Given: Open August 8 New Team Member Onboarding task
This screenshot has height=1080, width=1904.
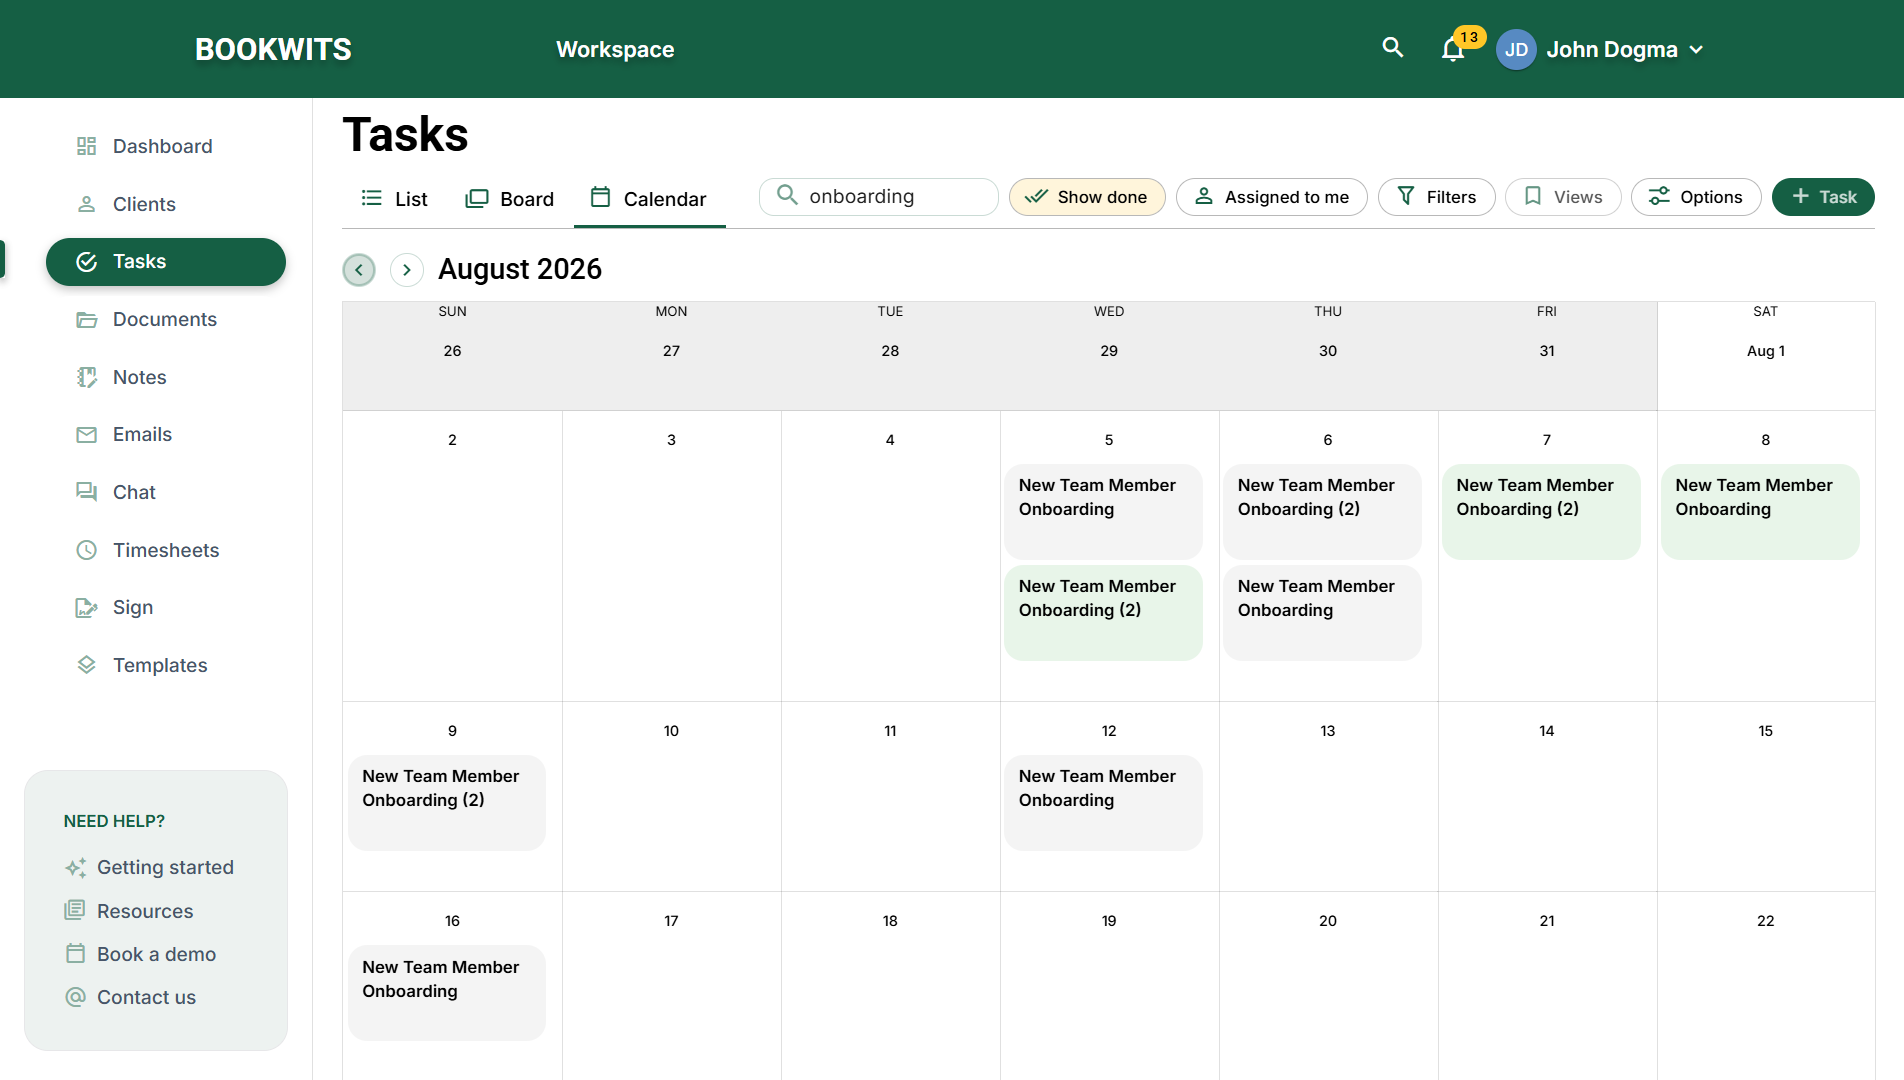Looking at the screenshot, I should (1760, 511).
